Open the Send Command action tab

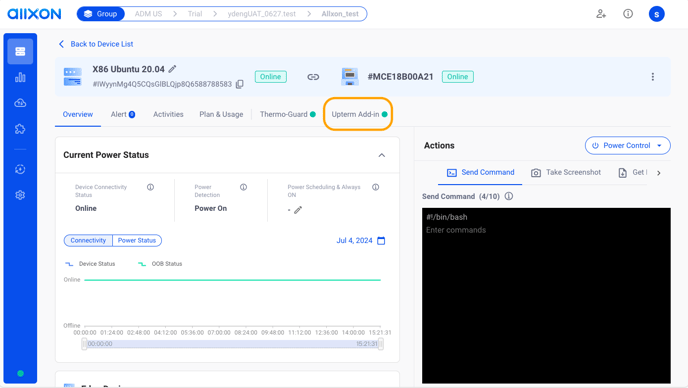point(480,172)
